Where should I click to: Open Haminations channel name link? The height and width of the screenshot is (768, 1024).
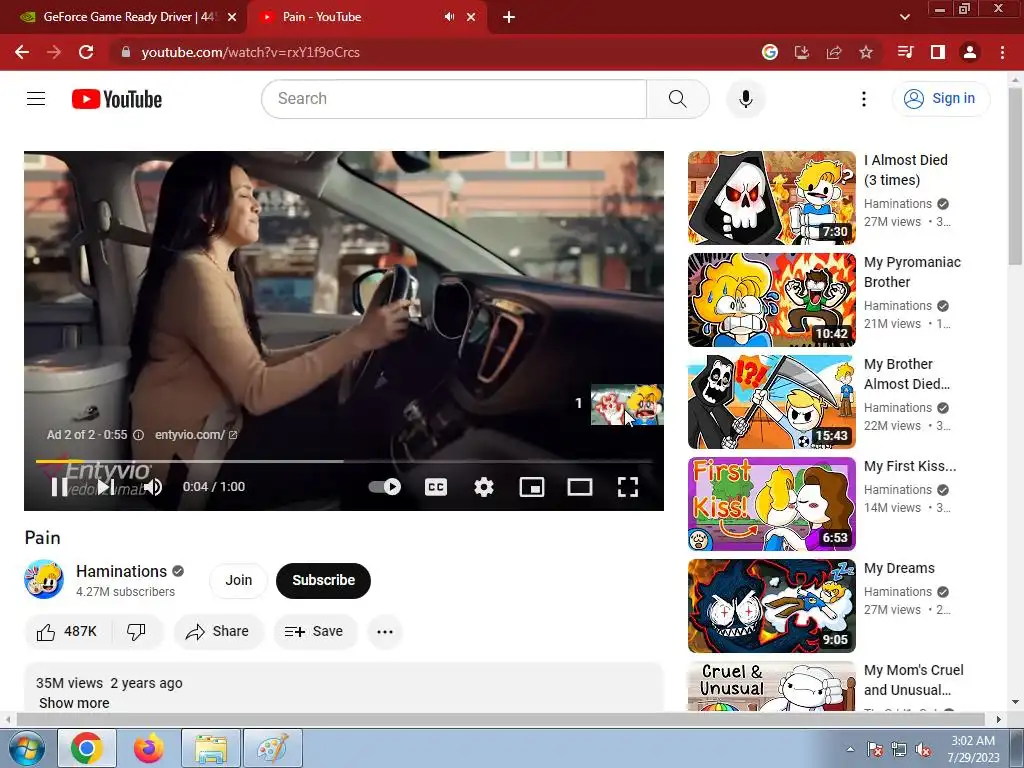tap(121, 571)
